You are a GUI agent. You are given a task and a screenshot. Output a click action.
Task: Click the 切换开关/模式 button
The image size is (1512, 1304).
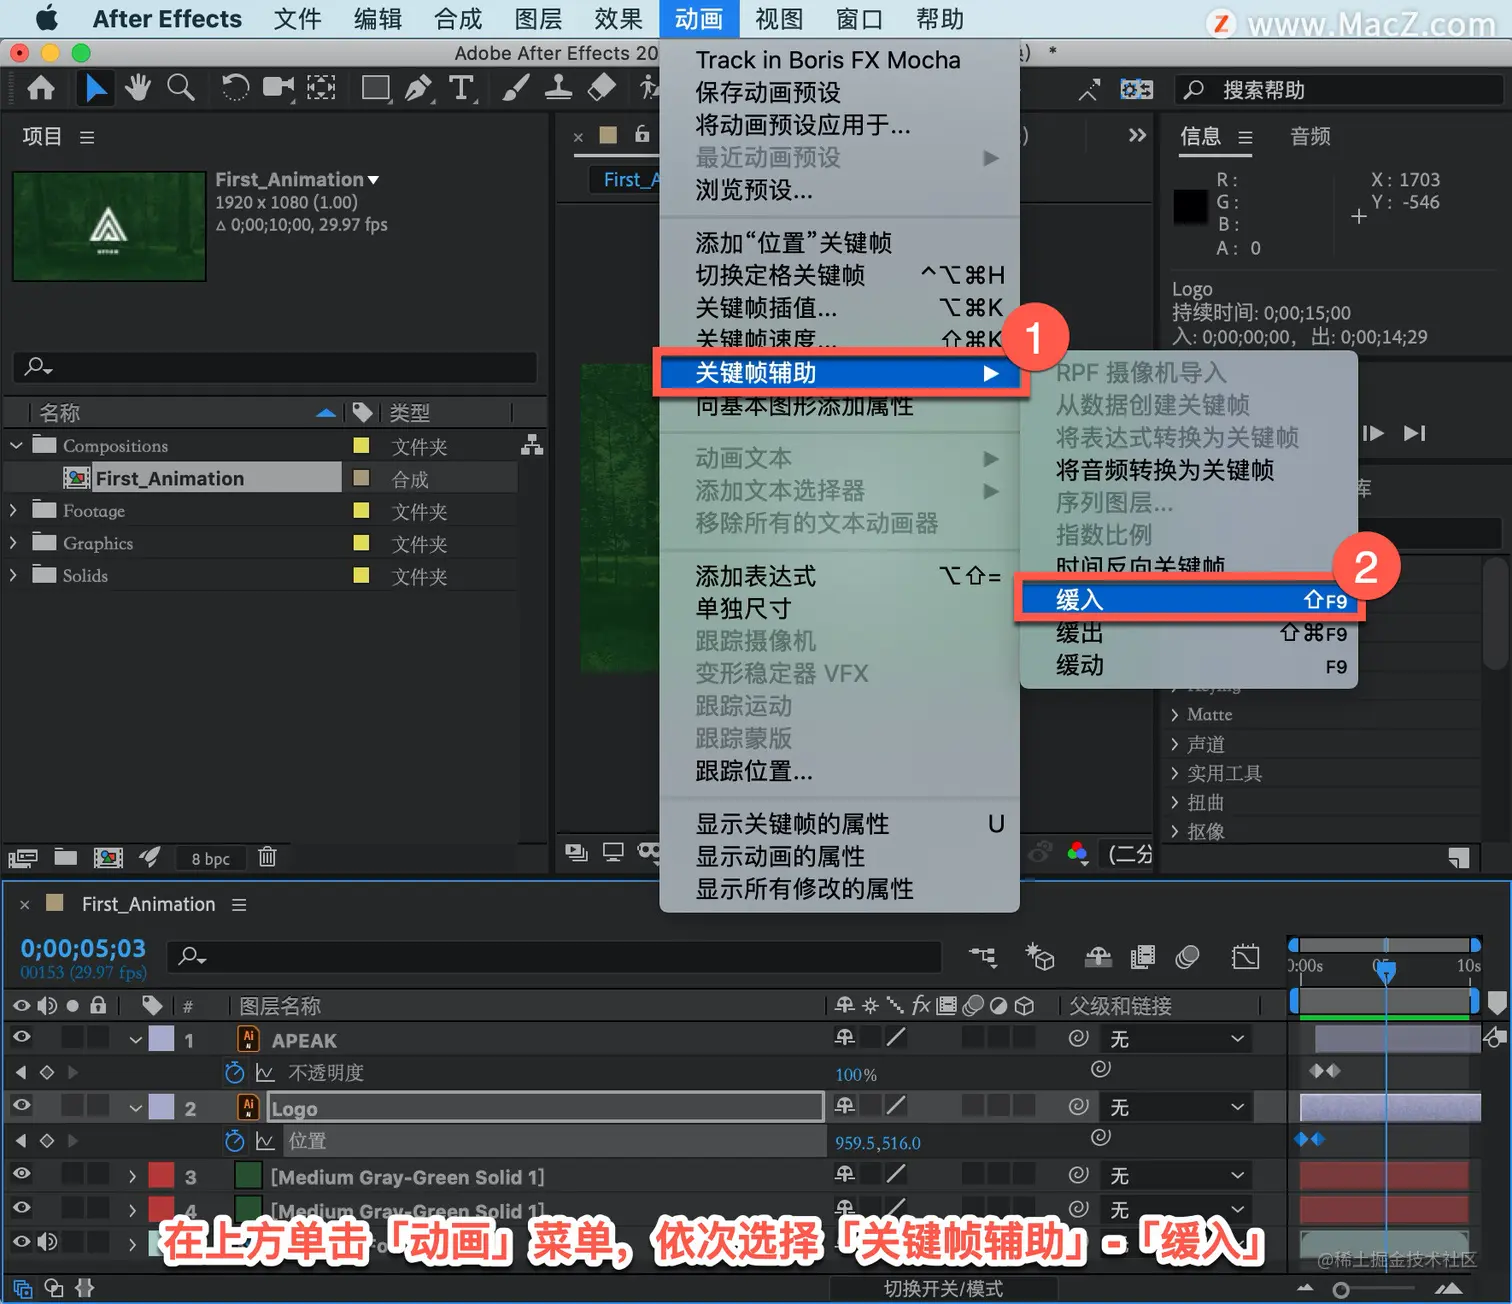pyautogui.click(x=943, y=1289)
